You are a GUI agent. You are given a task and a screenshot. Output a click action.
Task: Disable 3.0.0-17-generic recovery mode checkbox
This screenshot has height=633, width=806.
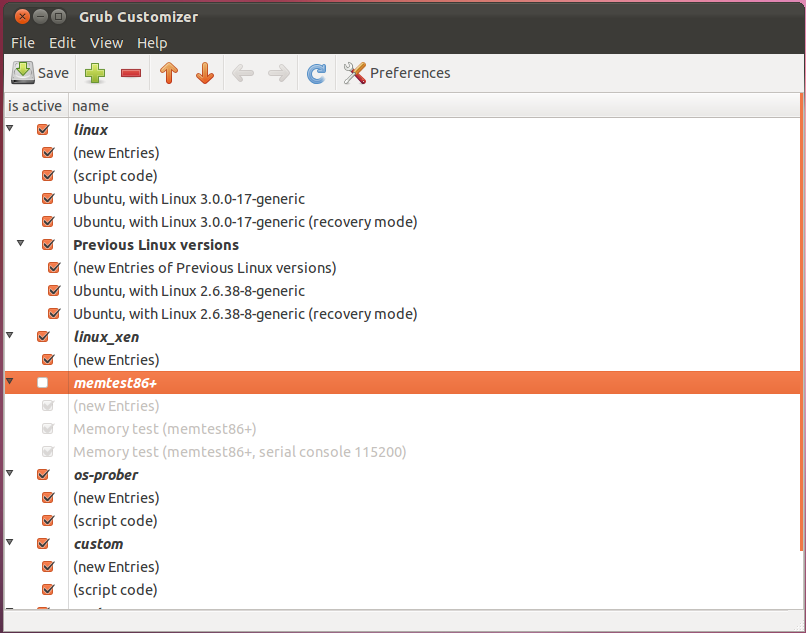48,221
